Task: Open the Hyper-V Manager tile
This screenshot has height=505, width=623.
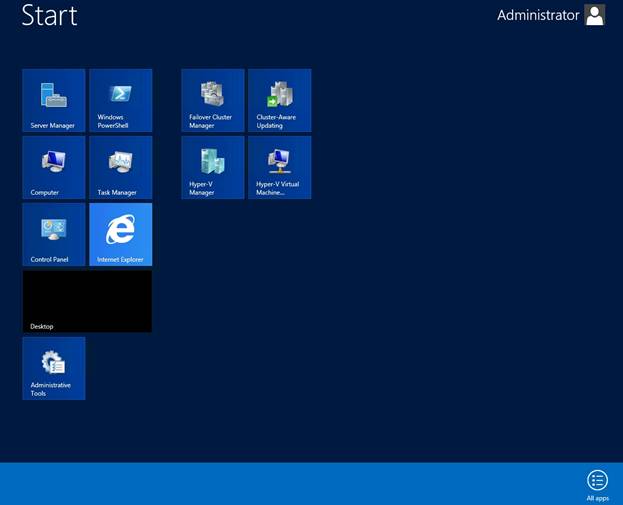Action: (213, 167)
